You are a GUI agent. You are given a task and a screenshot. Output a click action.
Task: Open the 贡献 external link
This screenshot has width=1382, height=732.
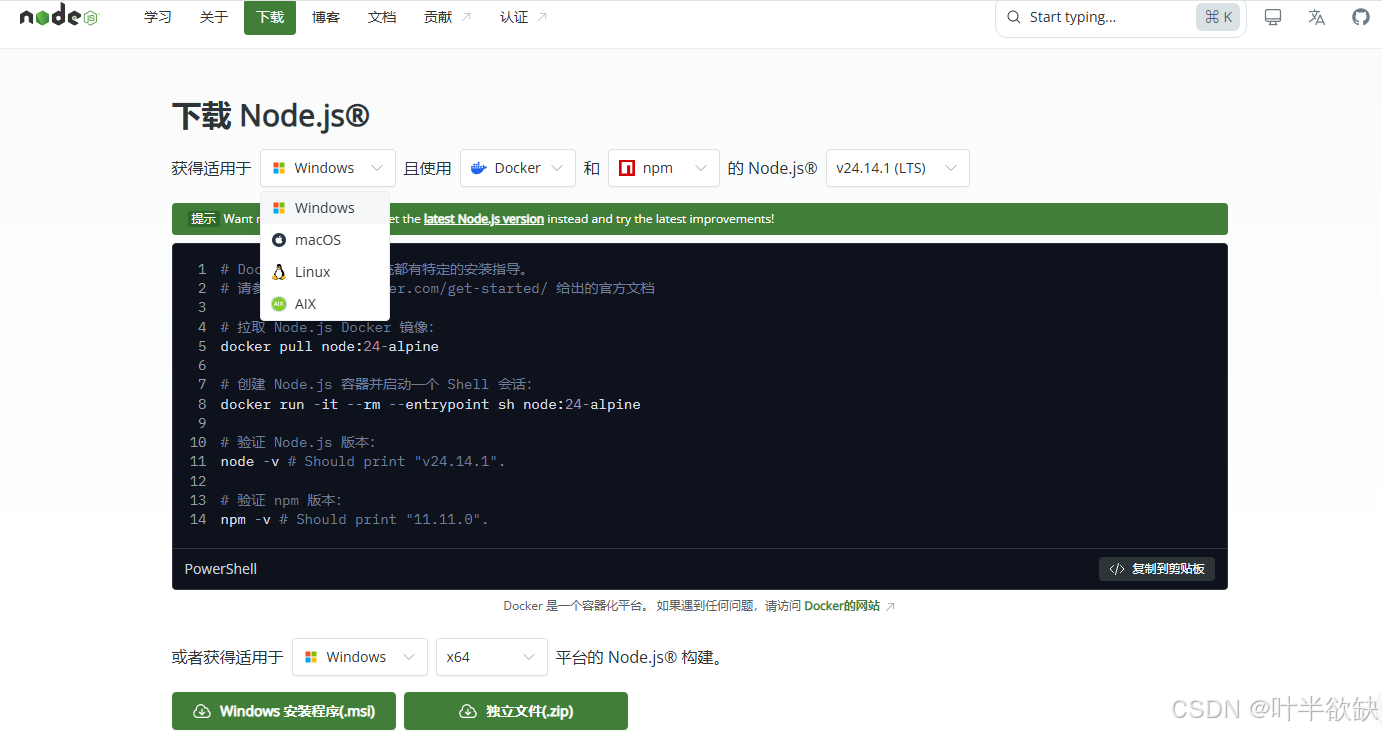(447, 17)
